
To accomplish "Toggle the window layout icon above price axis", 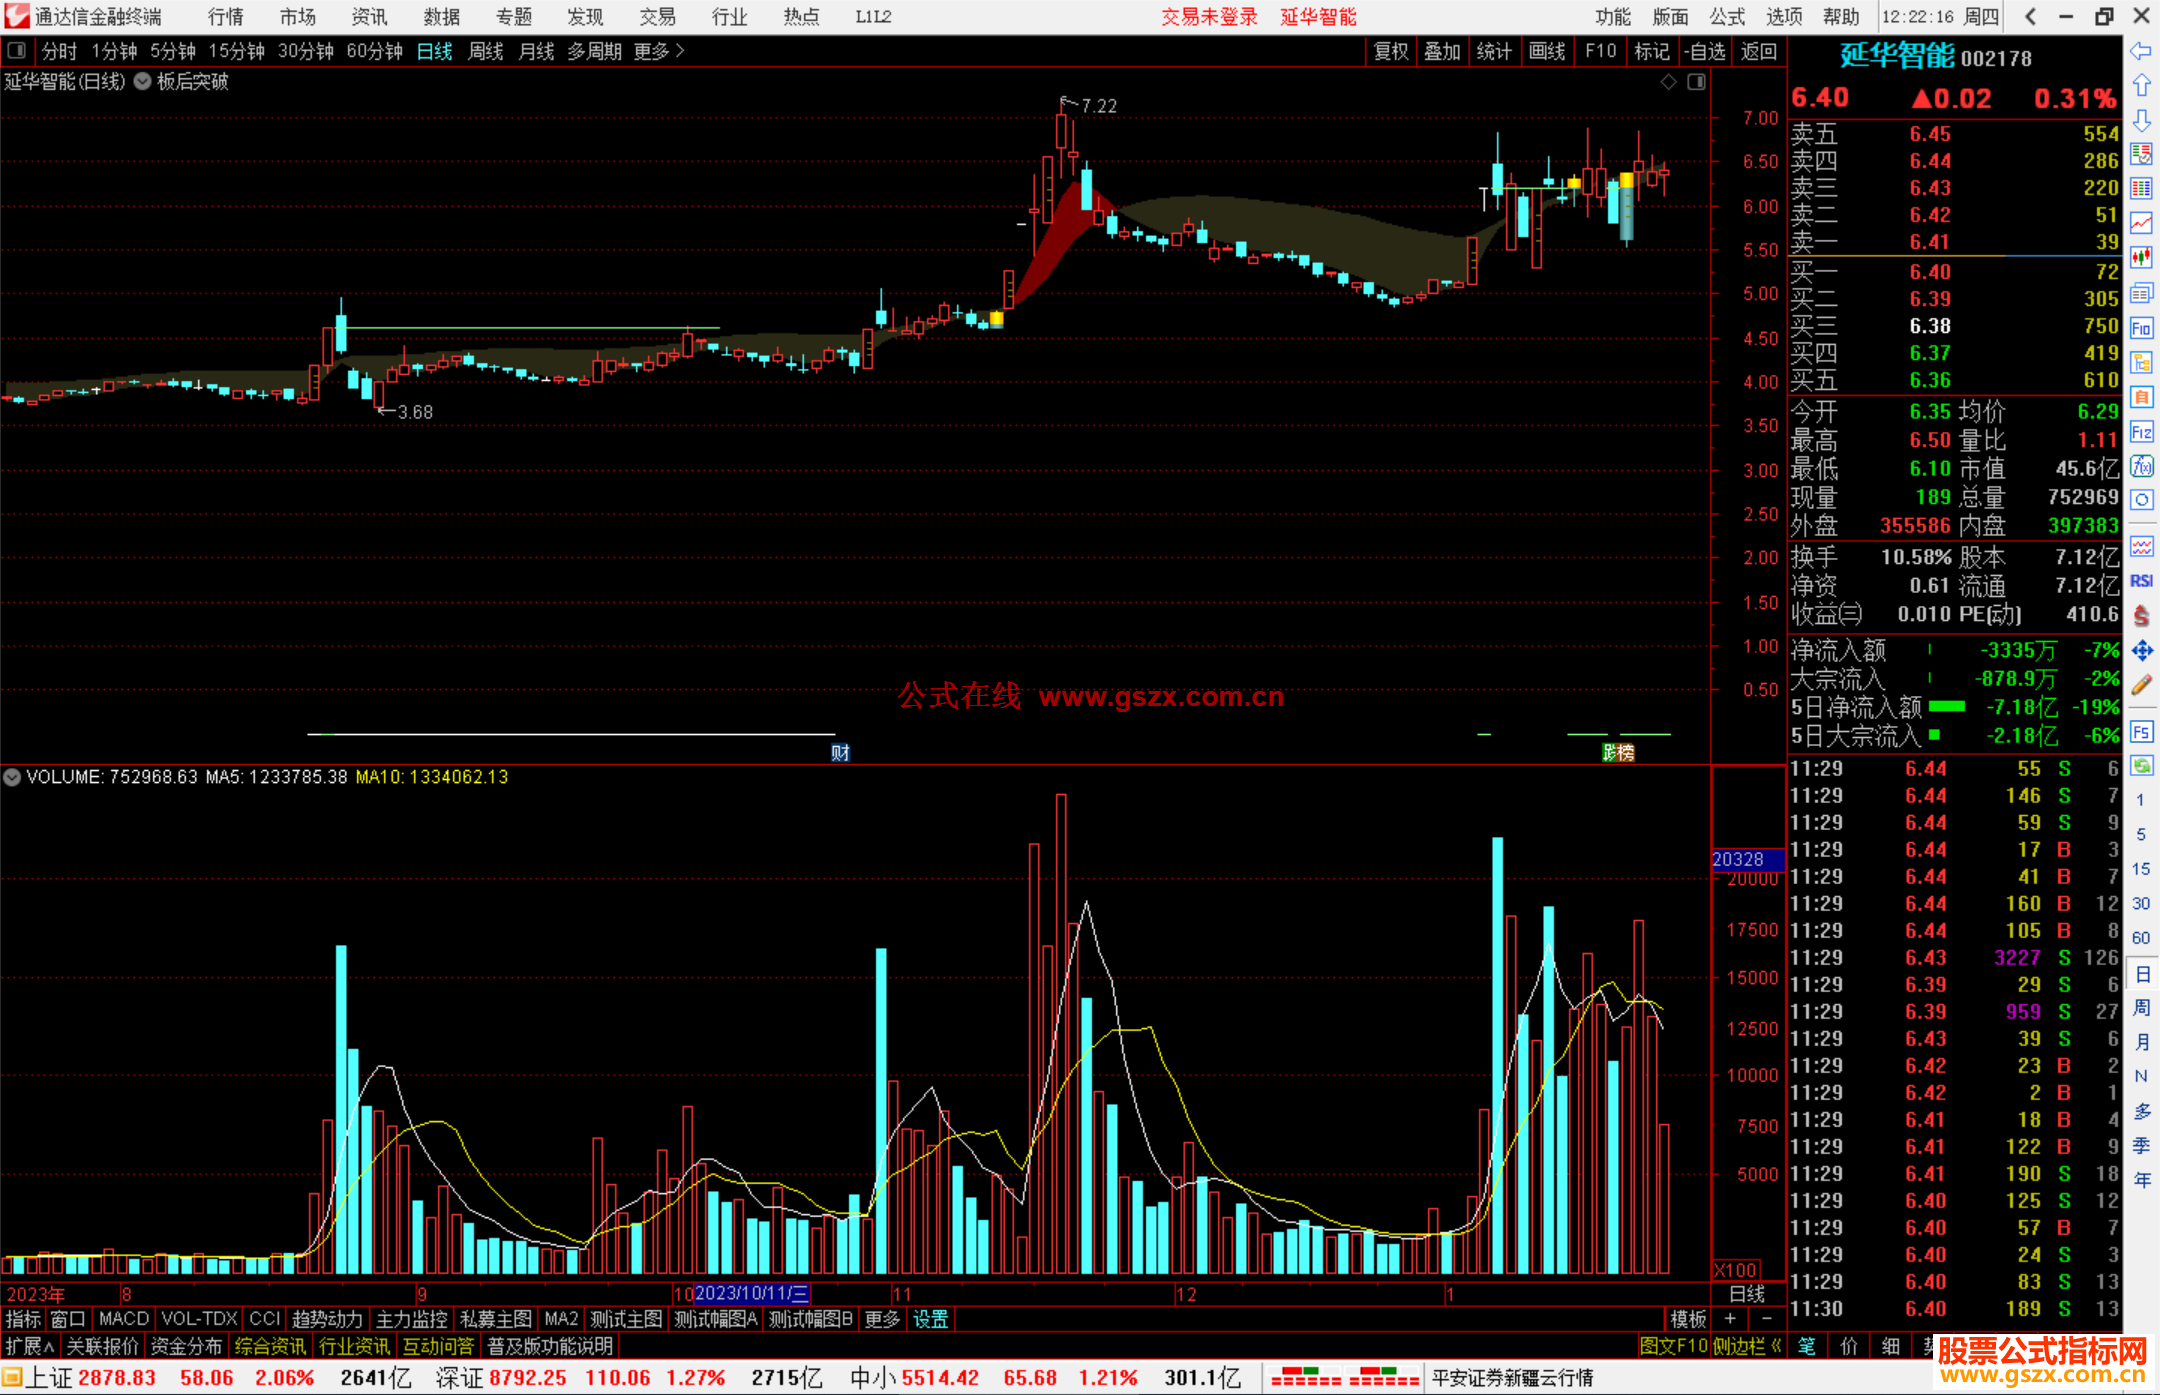I will click(1696, 82).
